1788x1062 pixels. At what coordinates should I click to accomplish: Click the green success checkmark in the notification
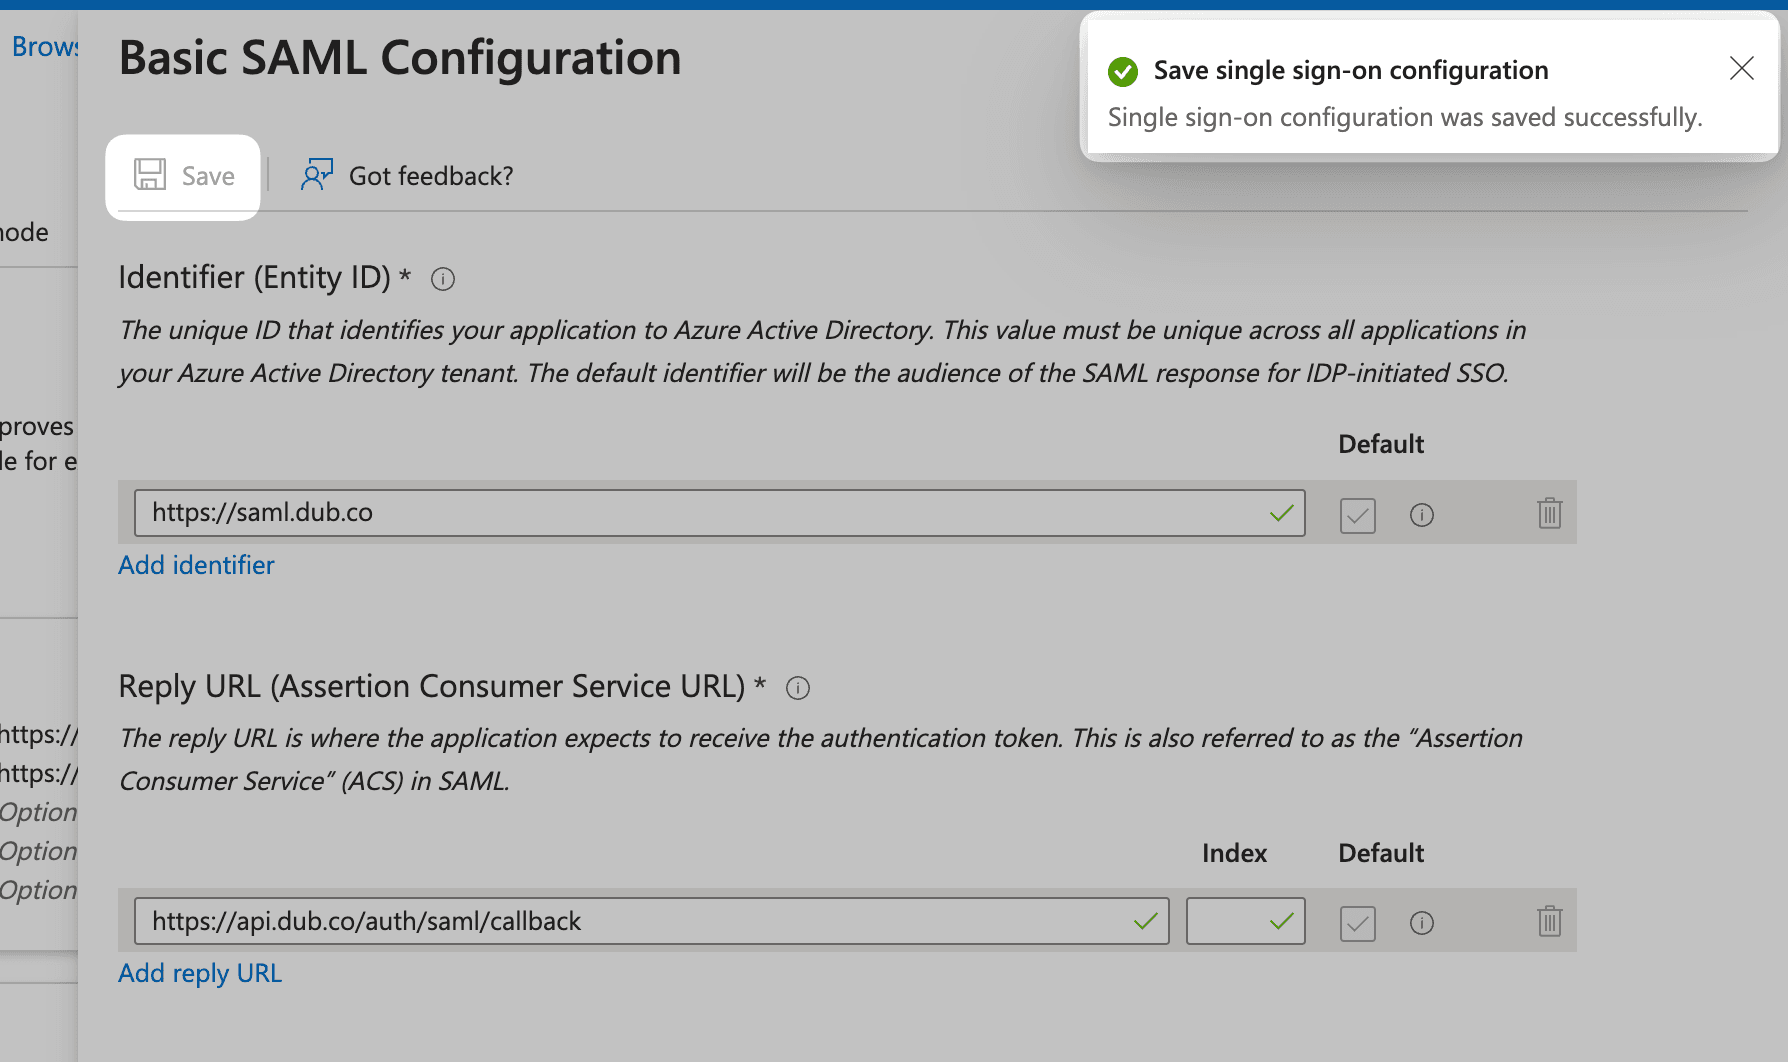(1123, 71)
